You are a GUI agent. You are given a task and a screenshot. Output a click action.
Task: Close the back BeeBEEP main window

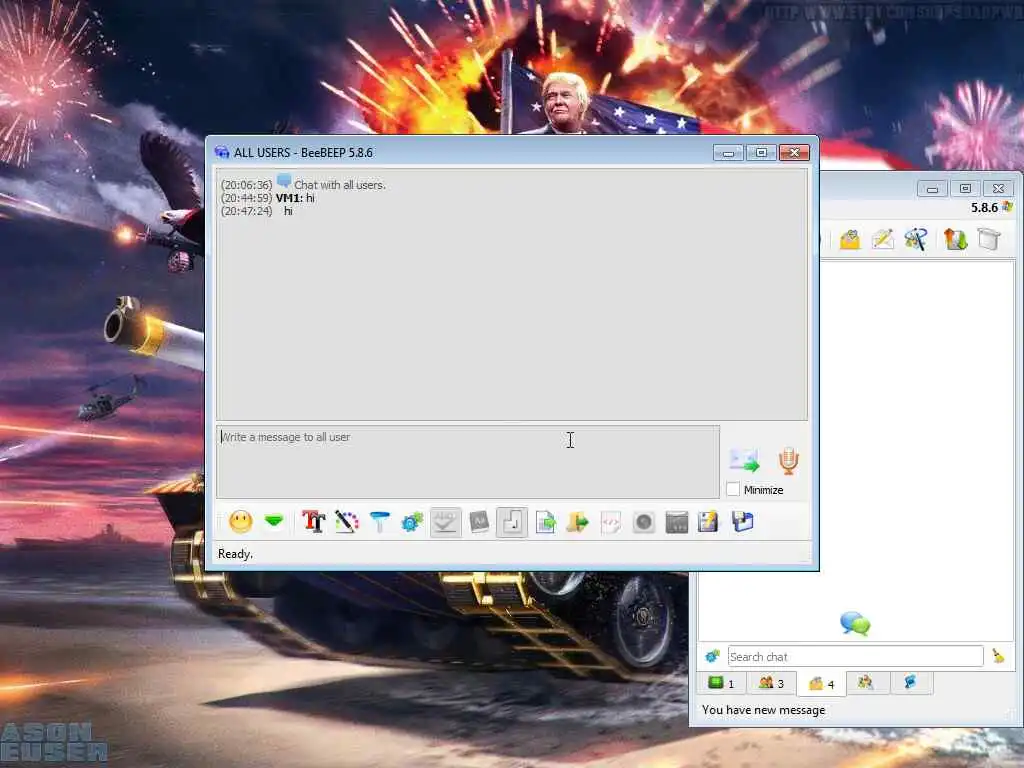click(x=999, y=189)
